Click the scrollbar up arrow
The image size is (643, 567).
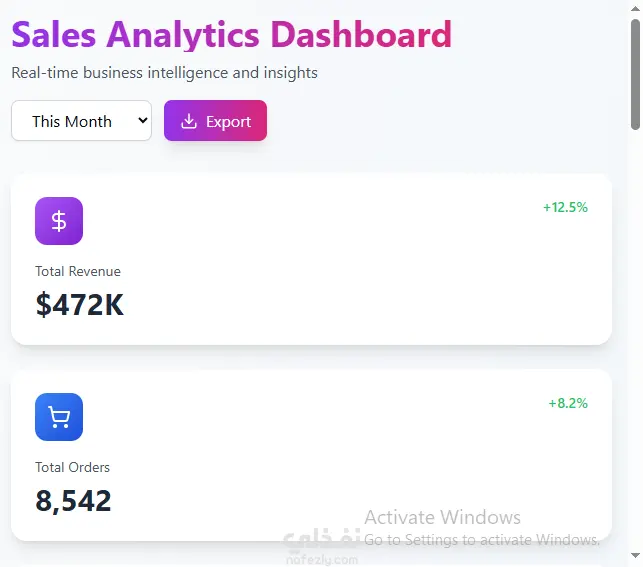pyautogui.click(x=635, y=8)
